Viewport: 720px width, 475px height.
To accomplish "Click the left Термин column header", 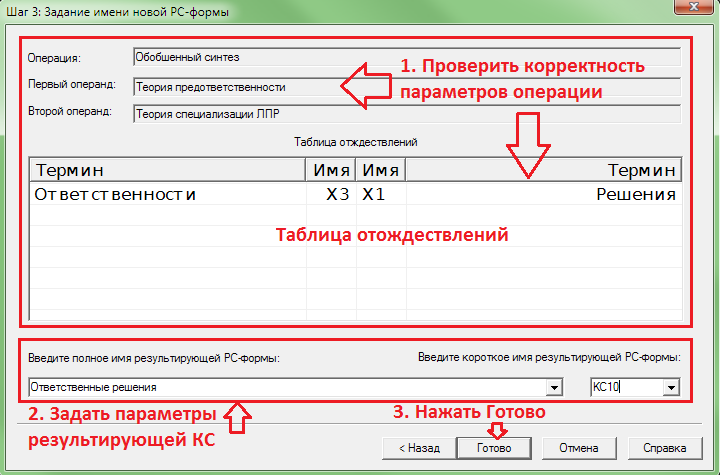I will (x=168, y=170).
